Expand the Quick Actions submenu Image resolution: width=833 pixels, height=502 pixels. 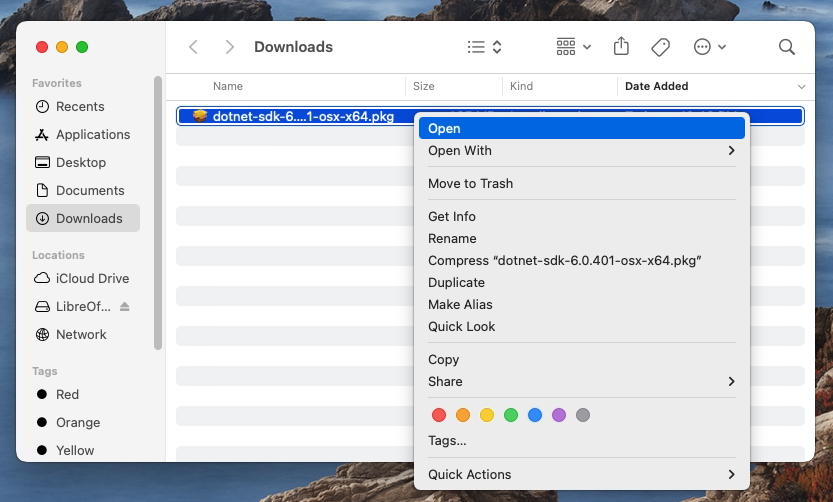582,475
